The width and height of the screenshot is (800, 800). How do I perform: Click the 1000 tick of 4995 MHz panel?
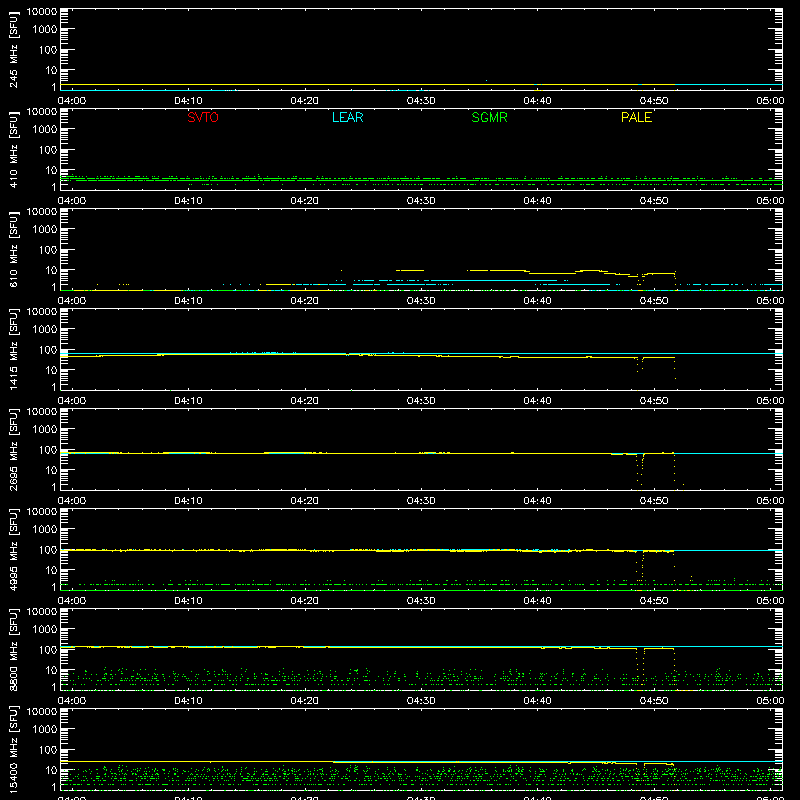pos(45,530)
